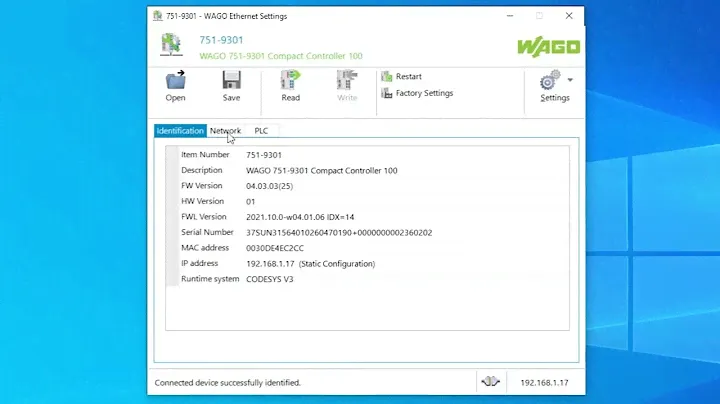Viewport: 720px width, 404px height.
Task: Click the Open folder icon
Action: (x=175, y=81)
